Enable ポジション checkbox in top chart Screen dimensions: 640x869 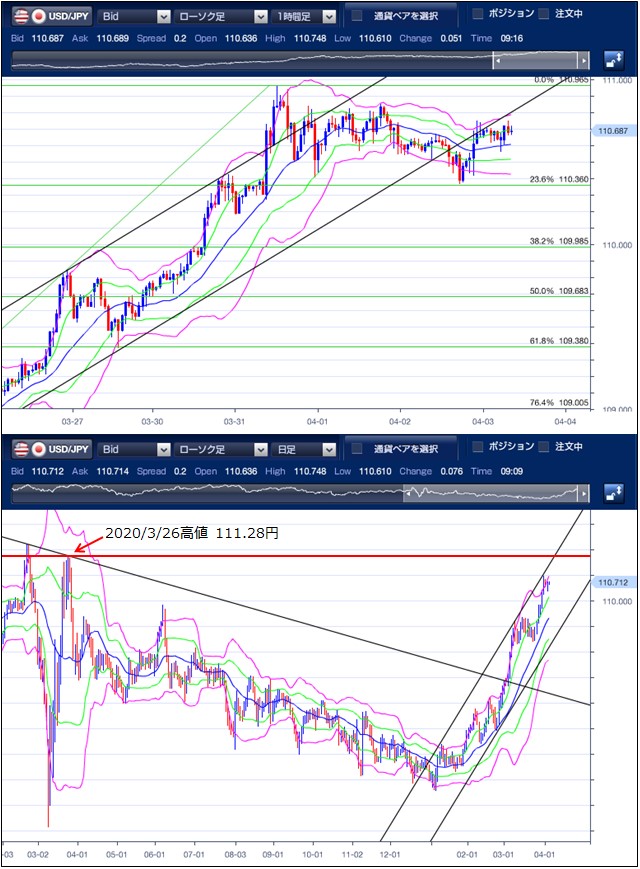[477, 14]
